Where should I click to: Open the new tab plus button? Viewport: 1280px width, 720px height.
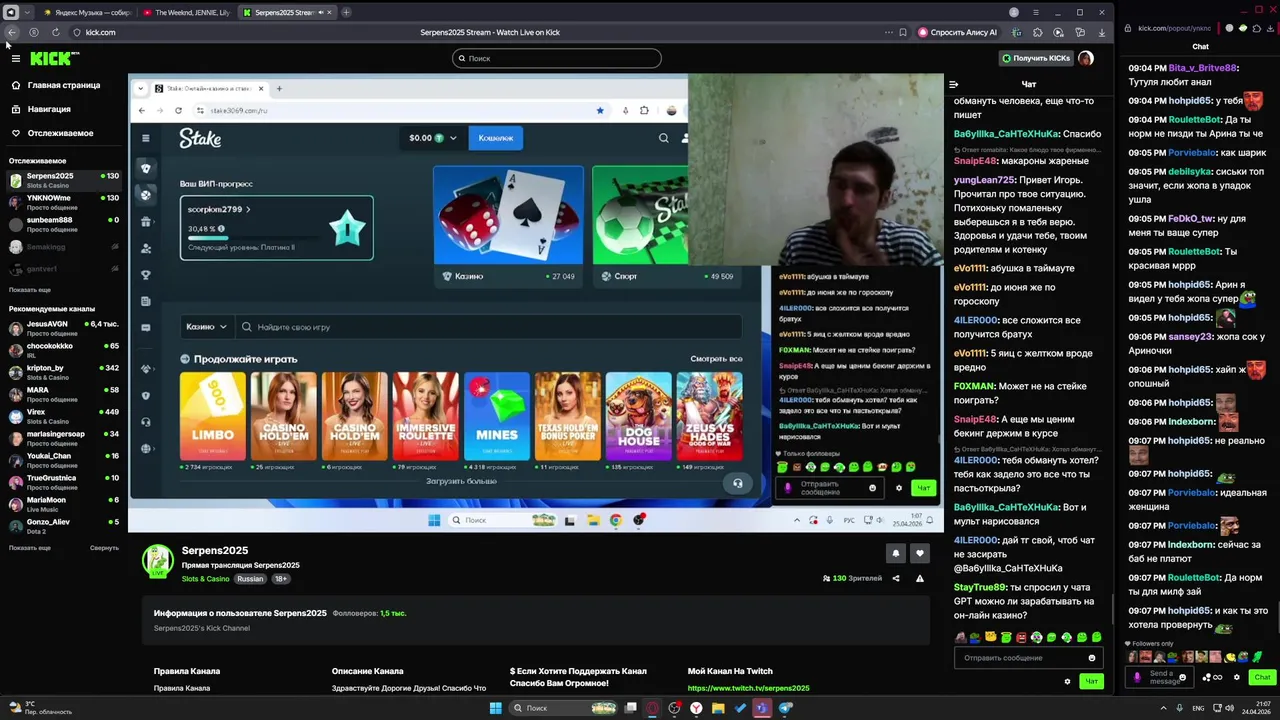[346, 12]
